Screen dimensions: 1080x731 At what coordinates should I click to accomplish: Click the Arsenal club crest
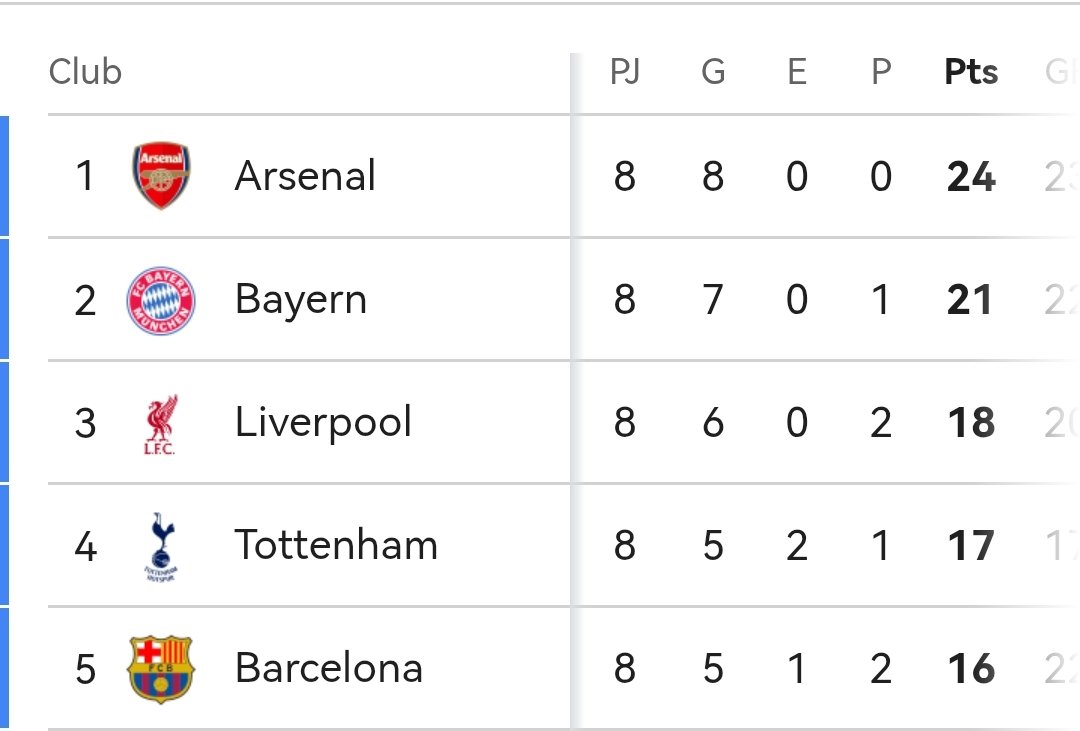(x=161, y=176)
